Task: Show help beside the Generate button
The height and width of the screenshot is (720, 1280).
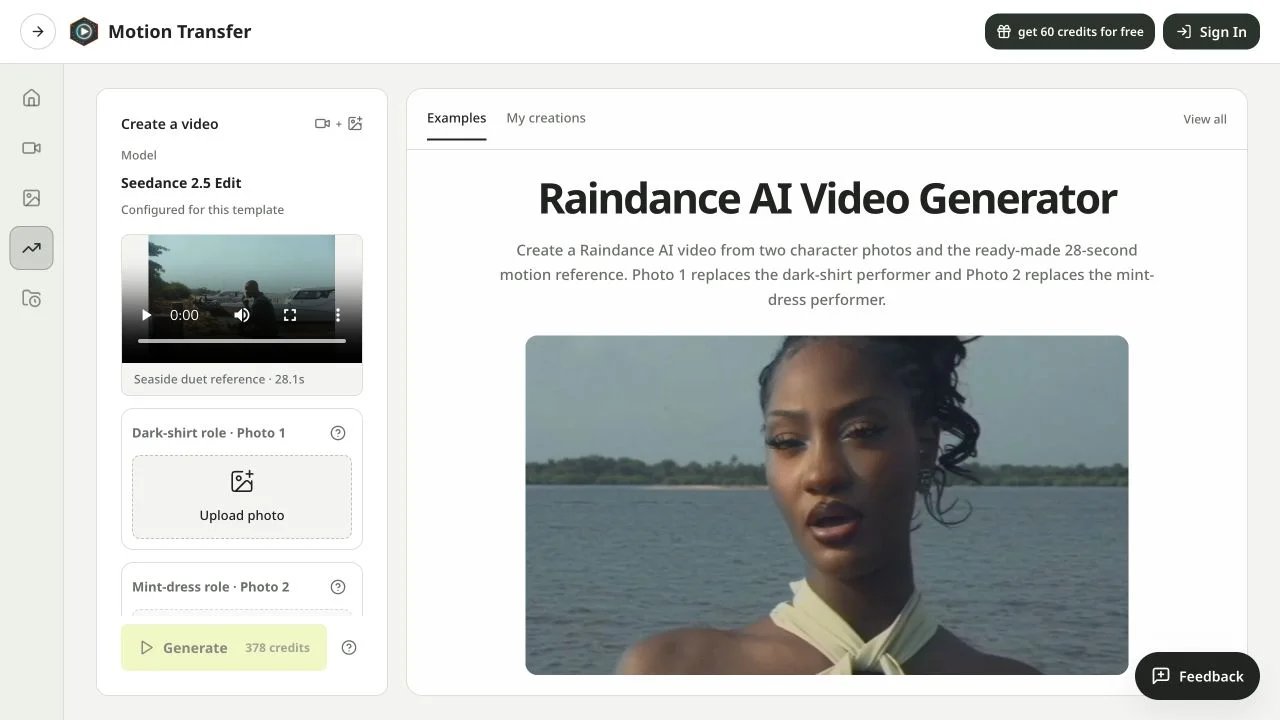Action: tap(349, 648)
